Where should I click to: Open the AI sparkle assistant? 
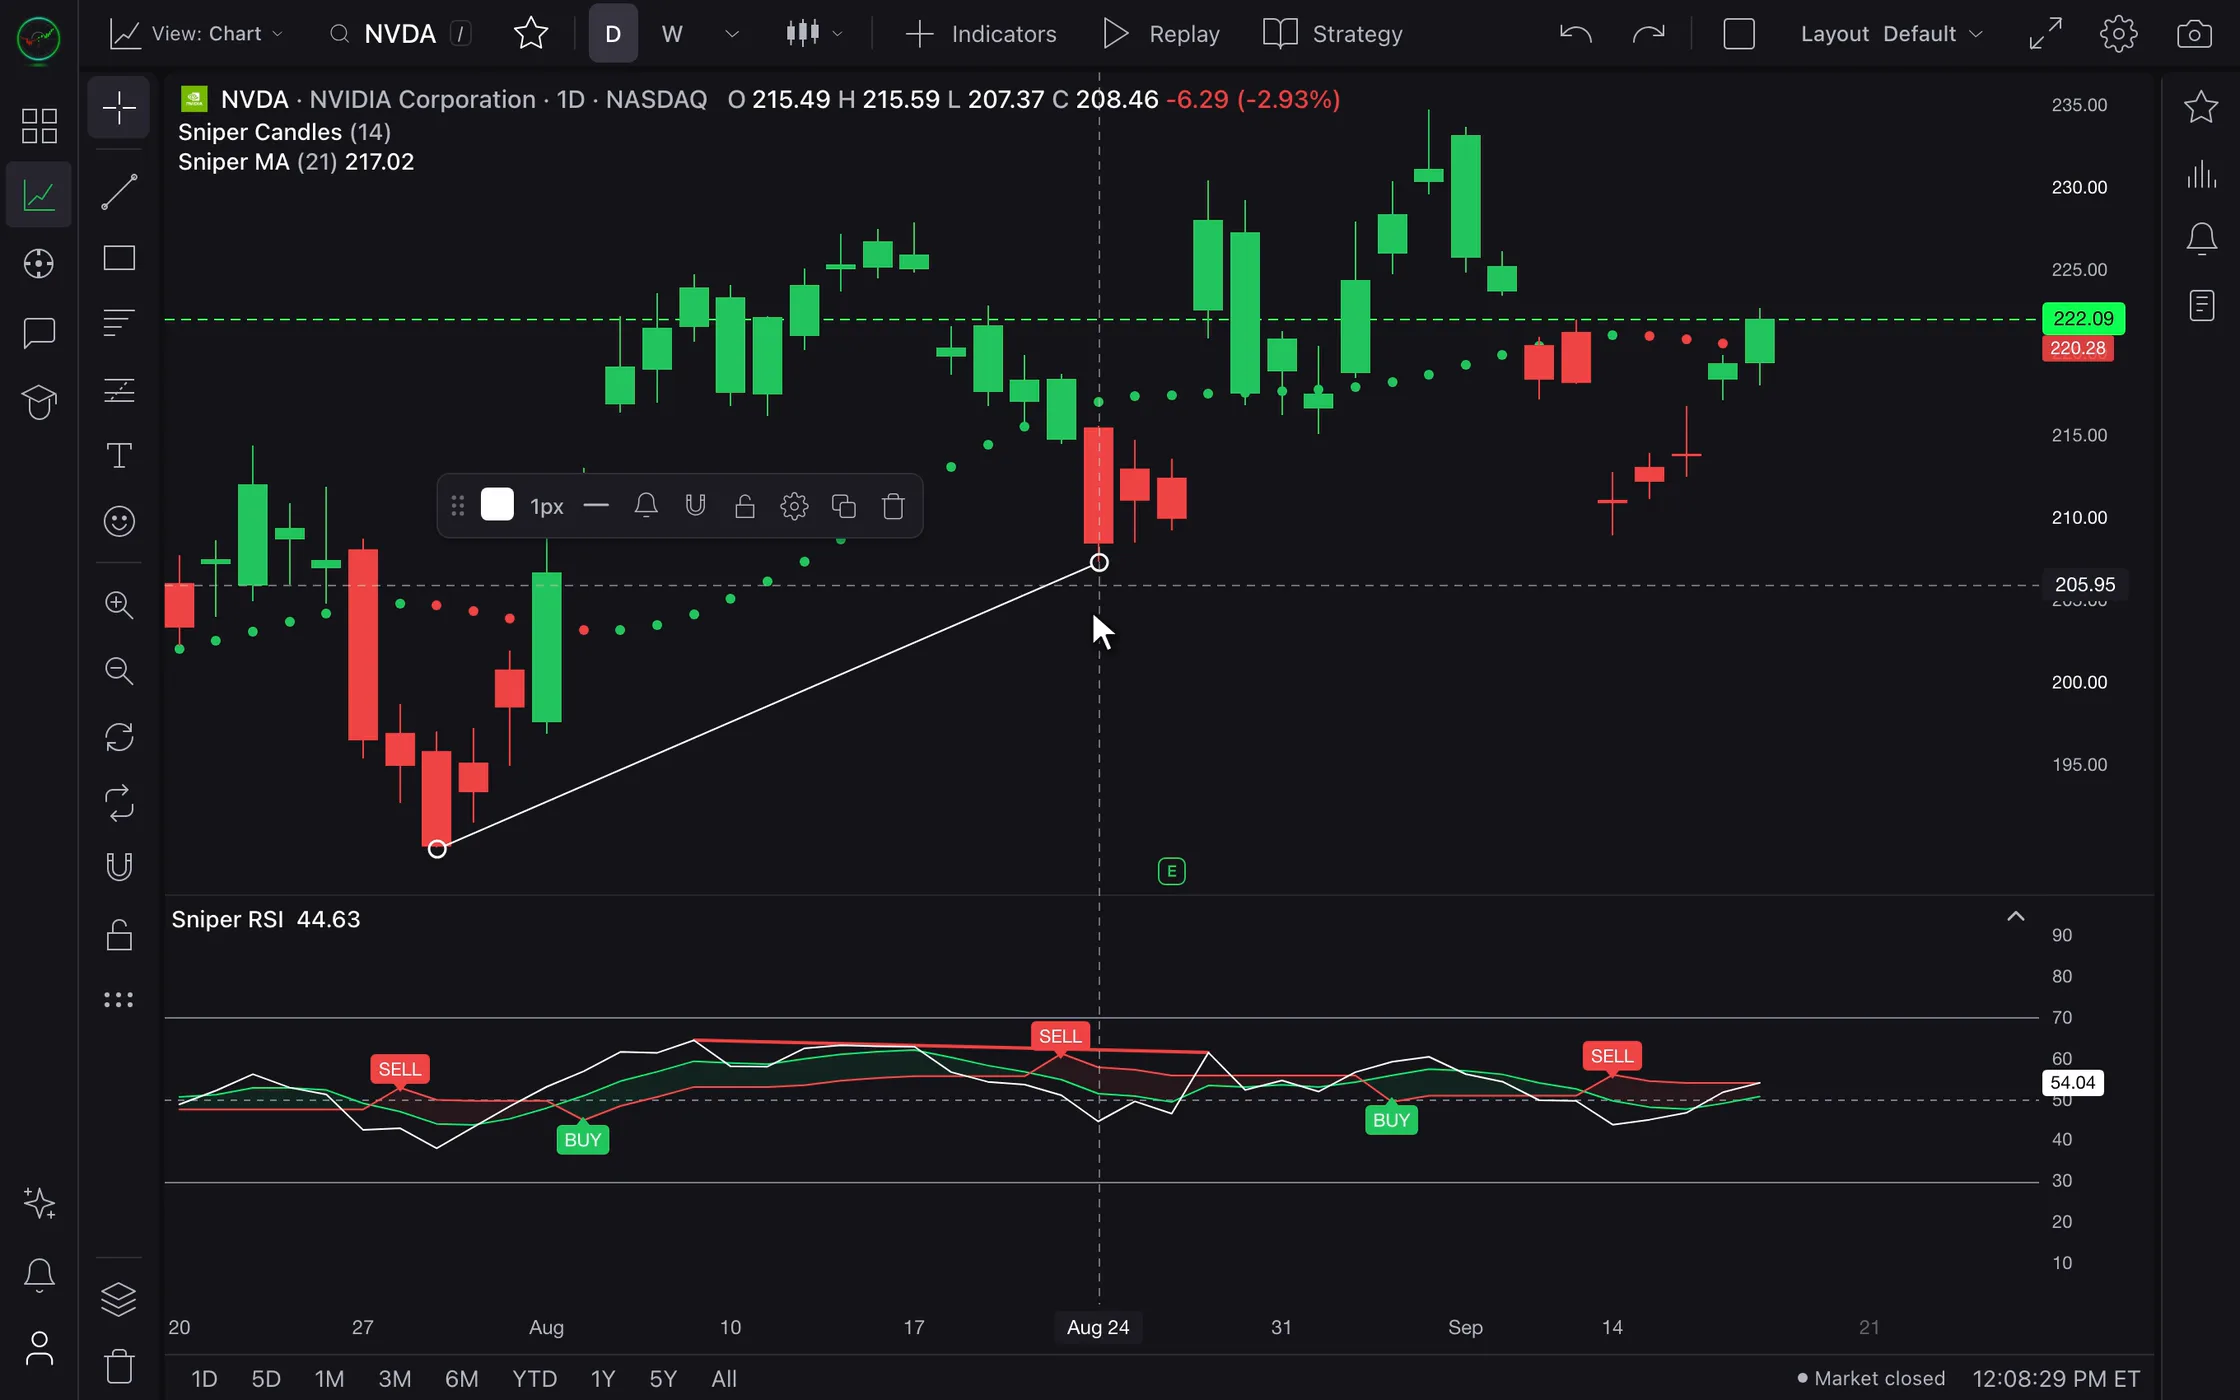39,1203
